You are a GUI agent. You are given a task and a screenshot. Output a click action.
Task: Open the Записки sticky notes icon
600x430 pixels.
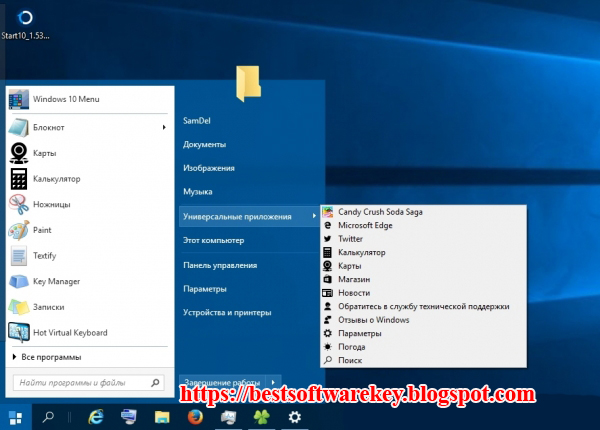[19, 307]
